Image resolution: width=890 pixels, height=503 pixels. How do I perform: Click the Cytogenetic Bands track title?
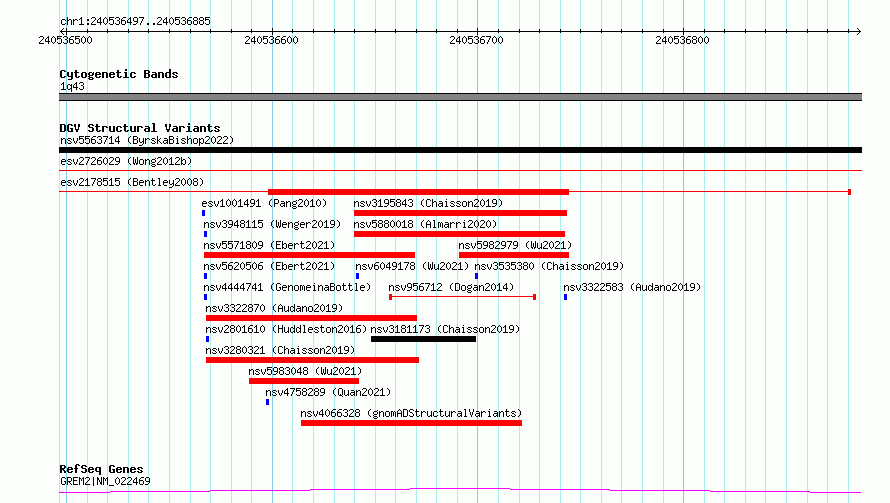click(119, 74)
